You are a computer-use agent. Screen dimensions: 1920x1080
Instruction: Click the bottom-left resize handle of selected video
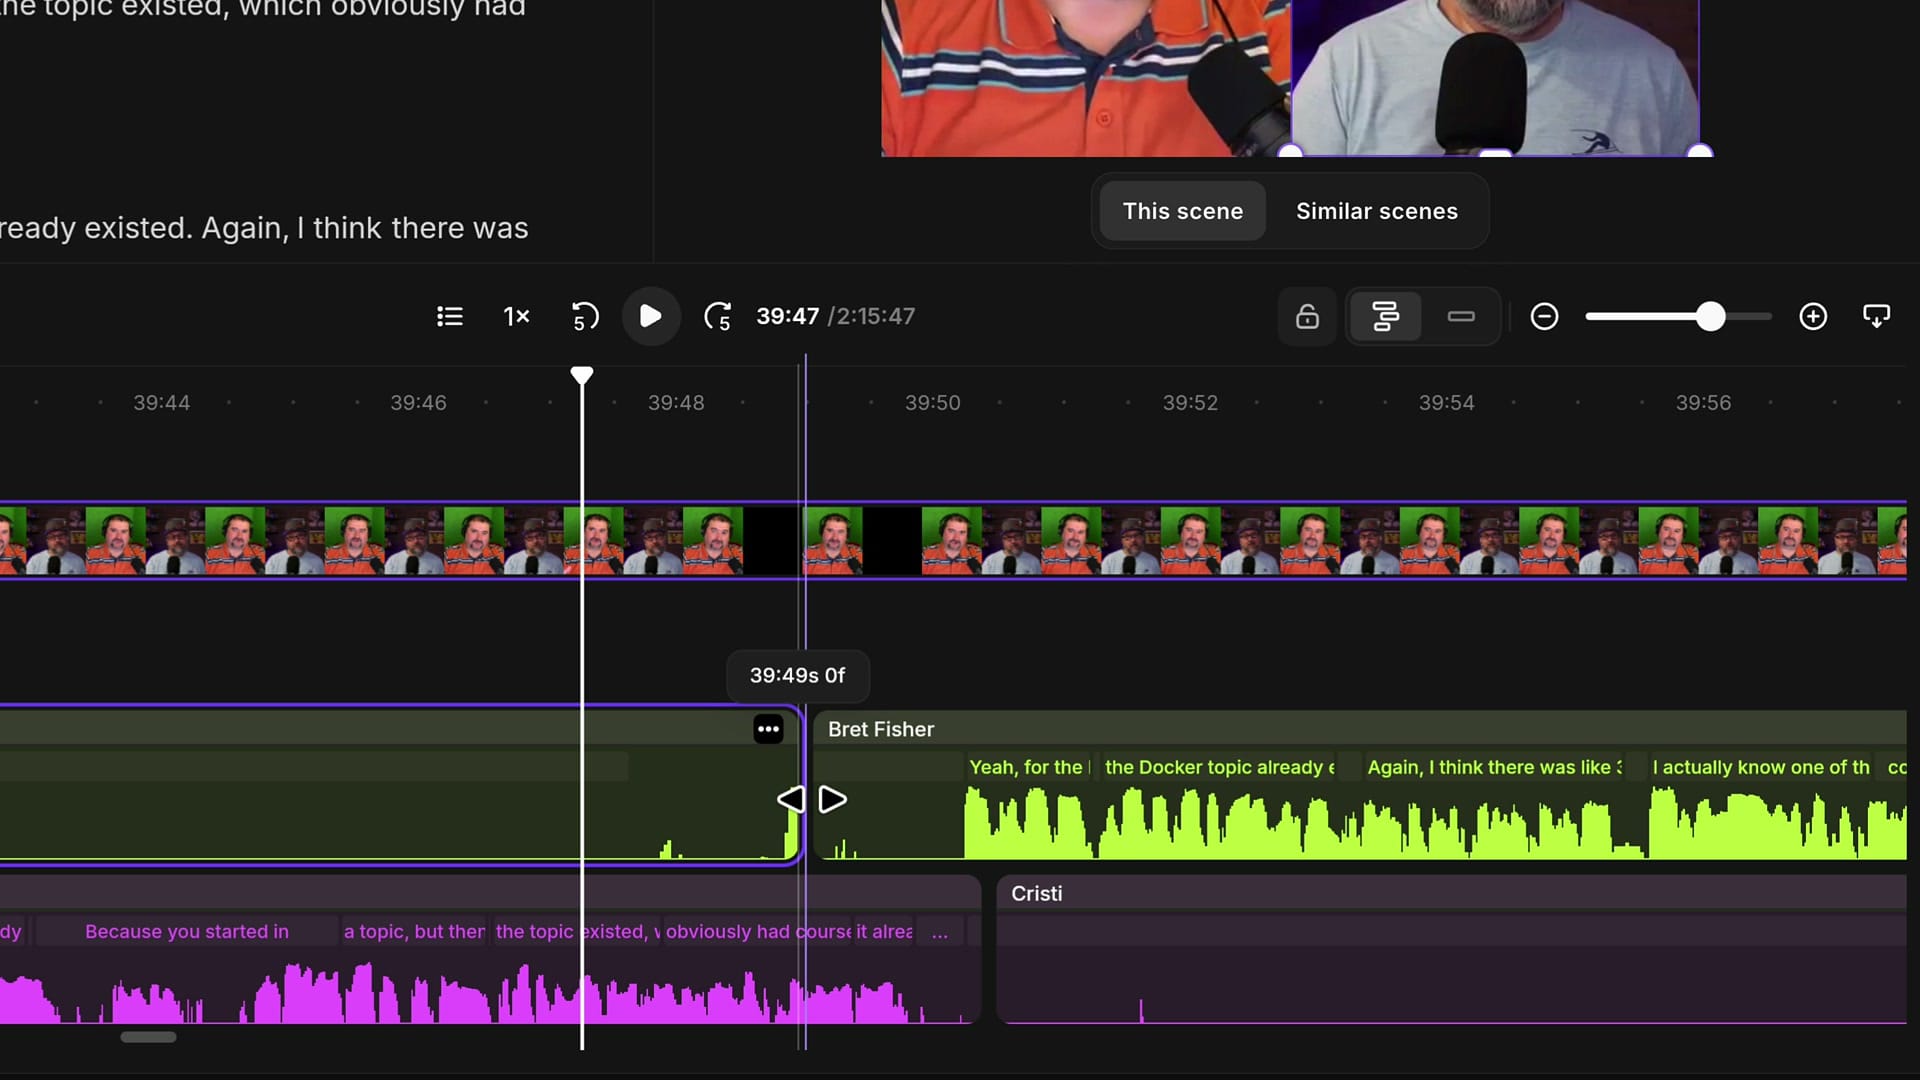(1290, 152)
